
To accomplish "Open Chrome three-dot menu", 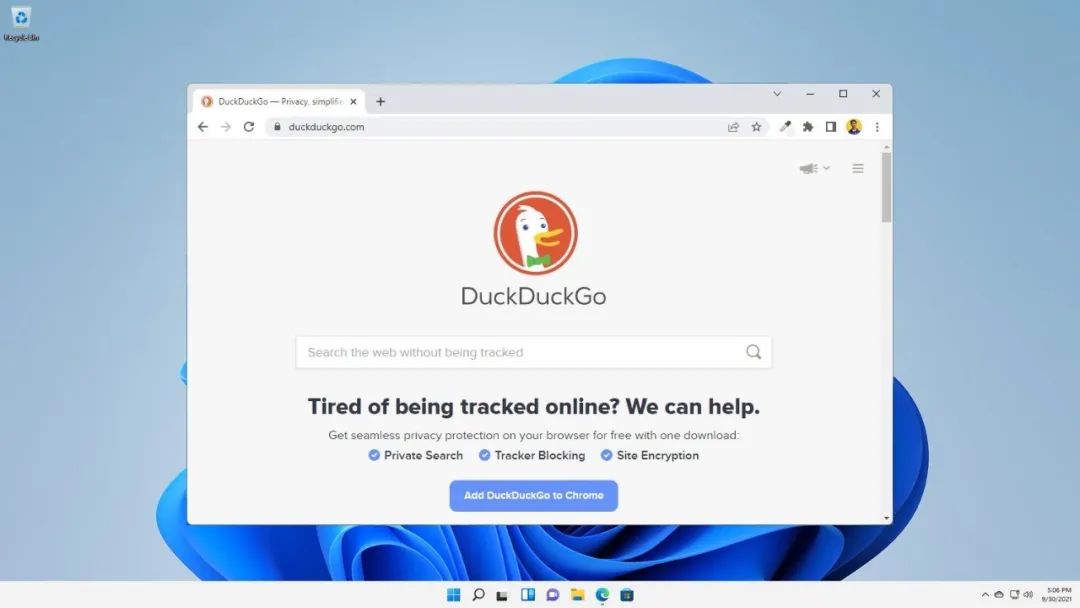I will point(877,127).
